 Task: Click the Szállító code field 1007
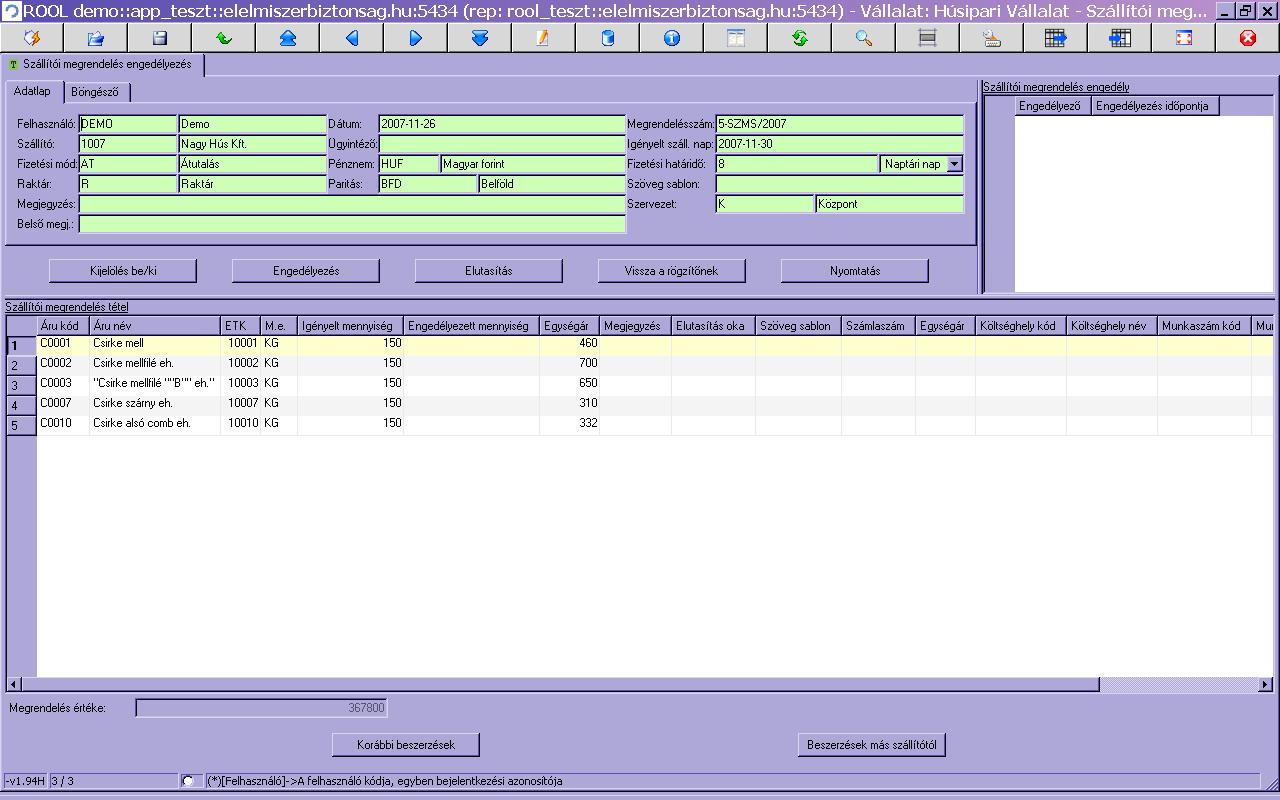click(x=128, y=144)
